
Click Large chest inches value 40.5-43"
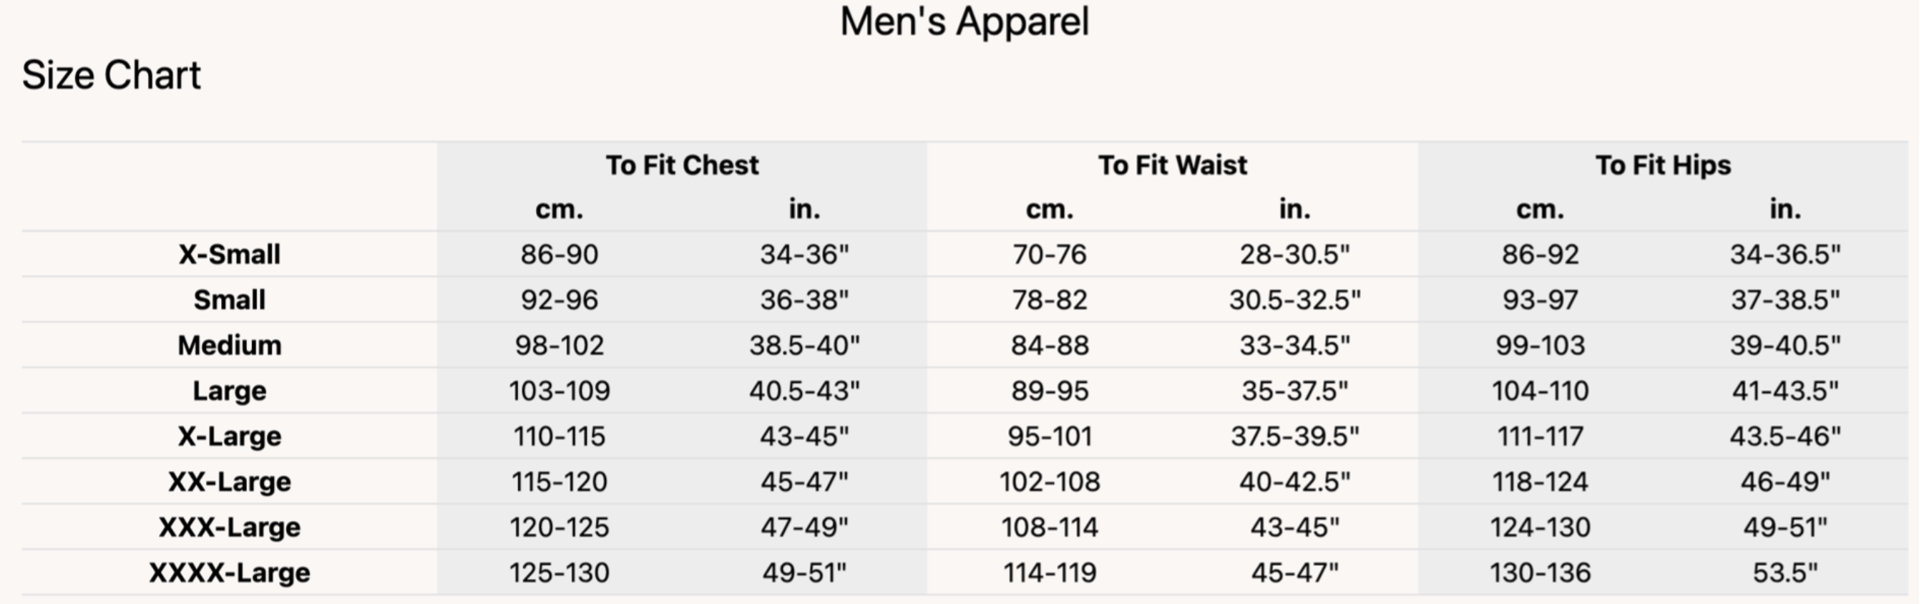804,391
